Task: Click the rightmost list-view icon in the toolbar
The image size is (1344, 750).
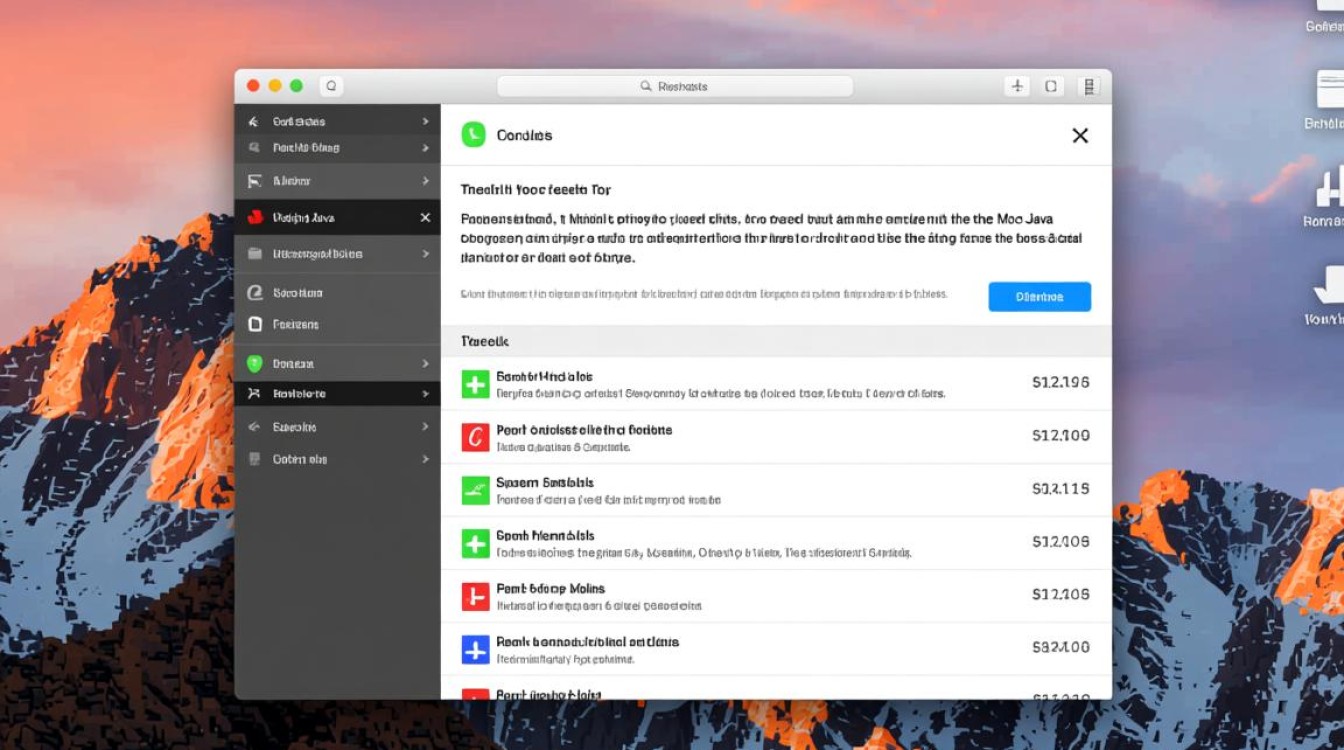Action: [x=1089, y=86]
